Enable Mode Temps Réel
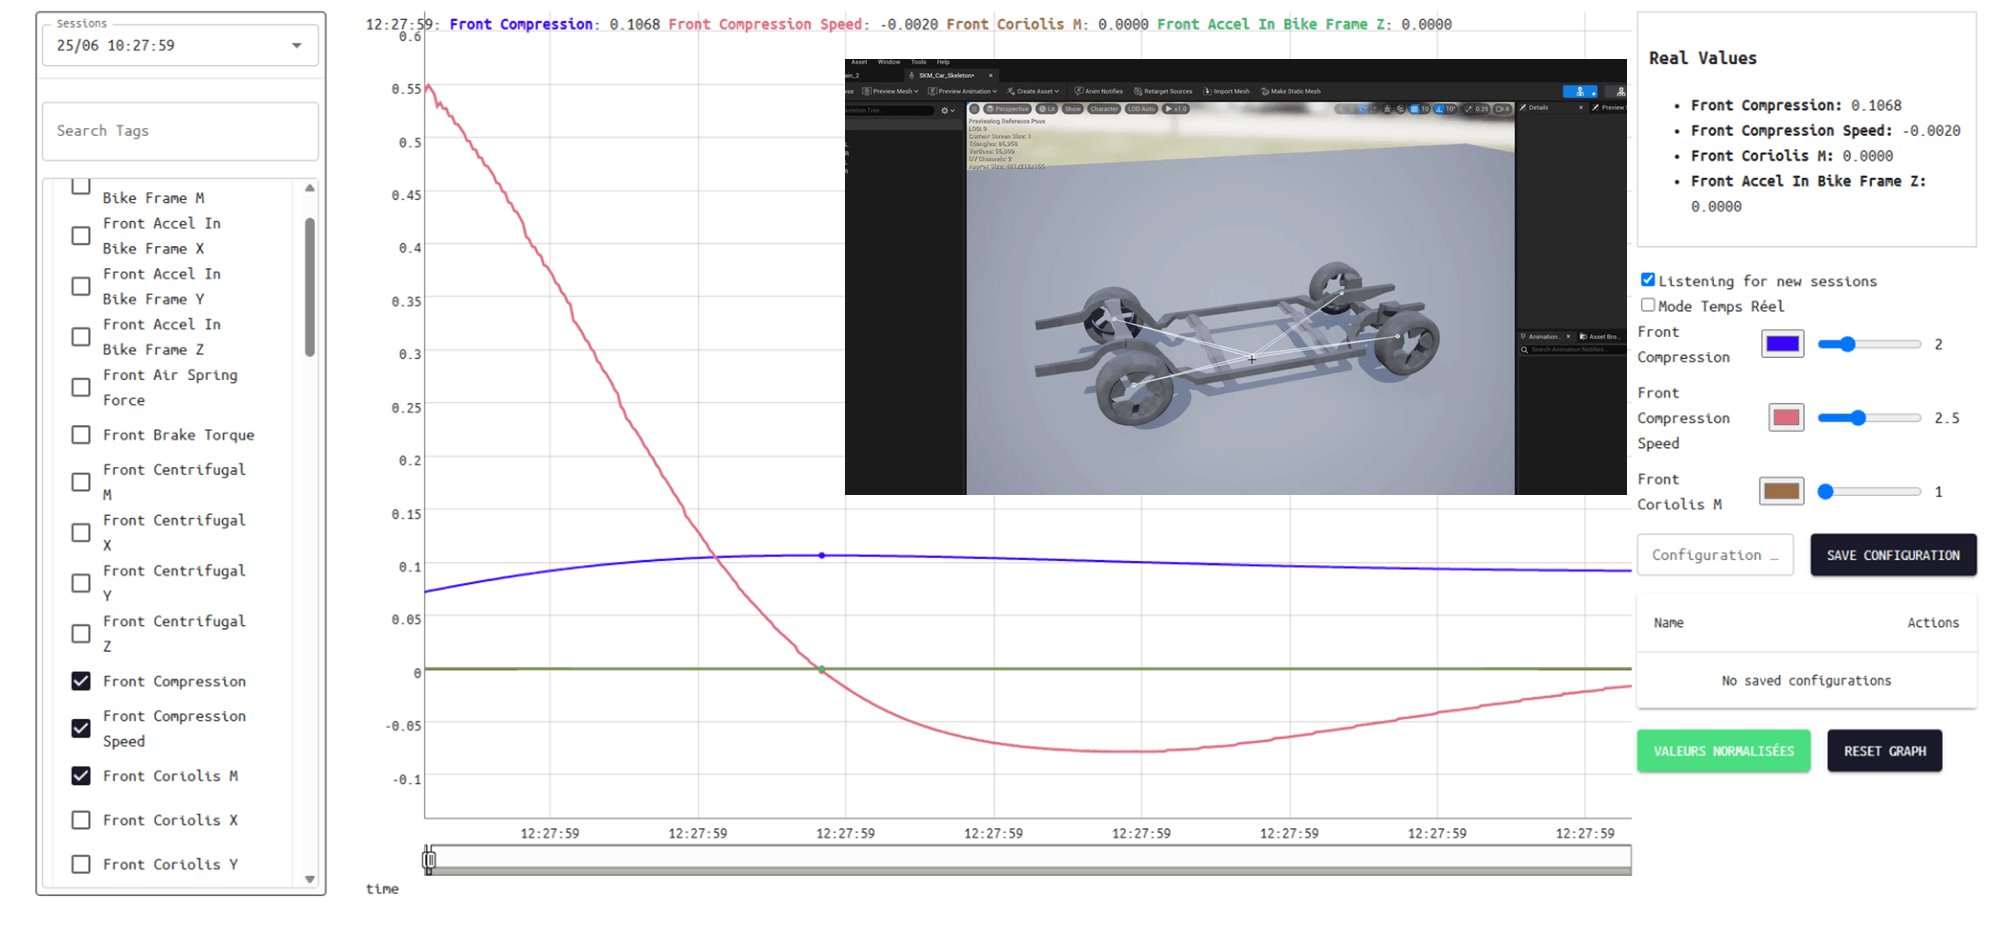 pyautogui.click(x=1648, y=304)
